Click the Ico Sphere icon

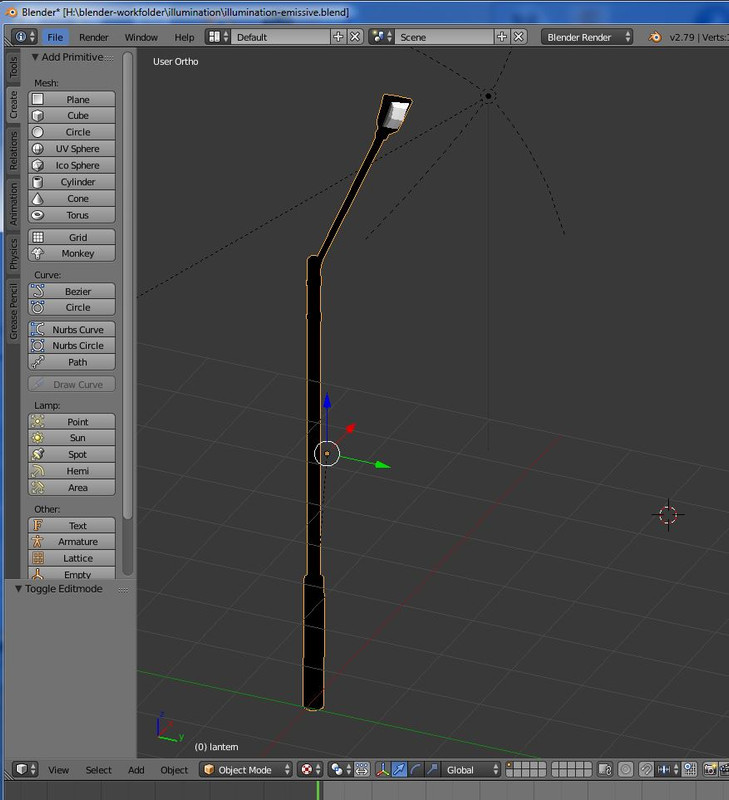pyautogui.click(x=38, y=165)
